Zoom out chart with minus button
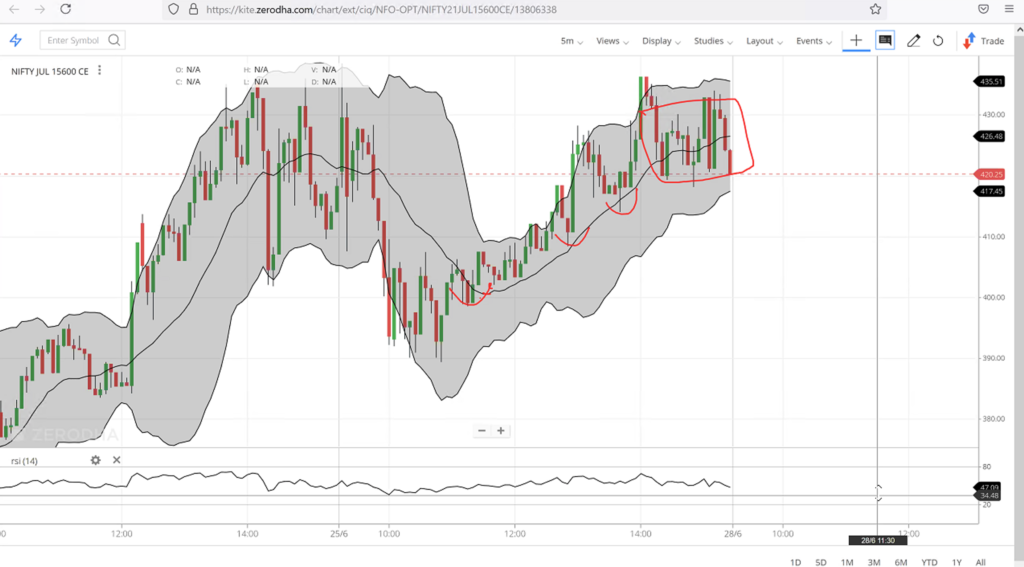 point(482,431)
